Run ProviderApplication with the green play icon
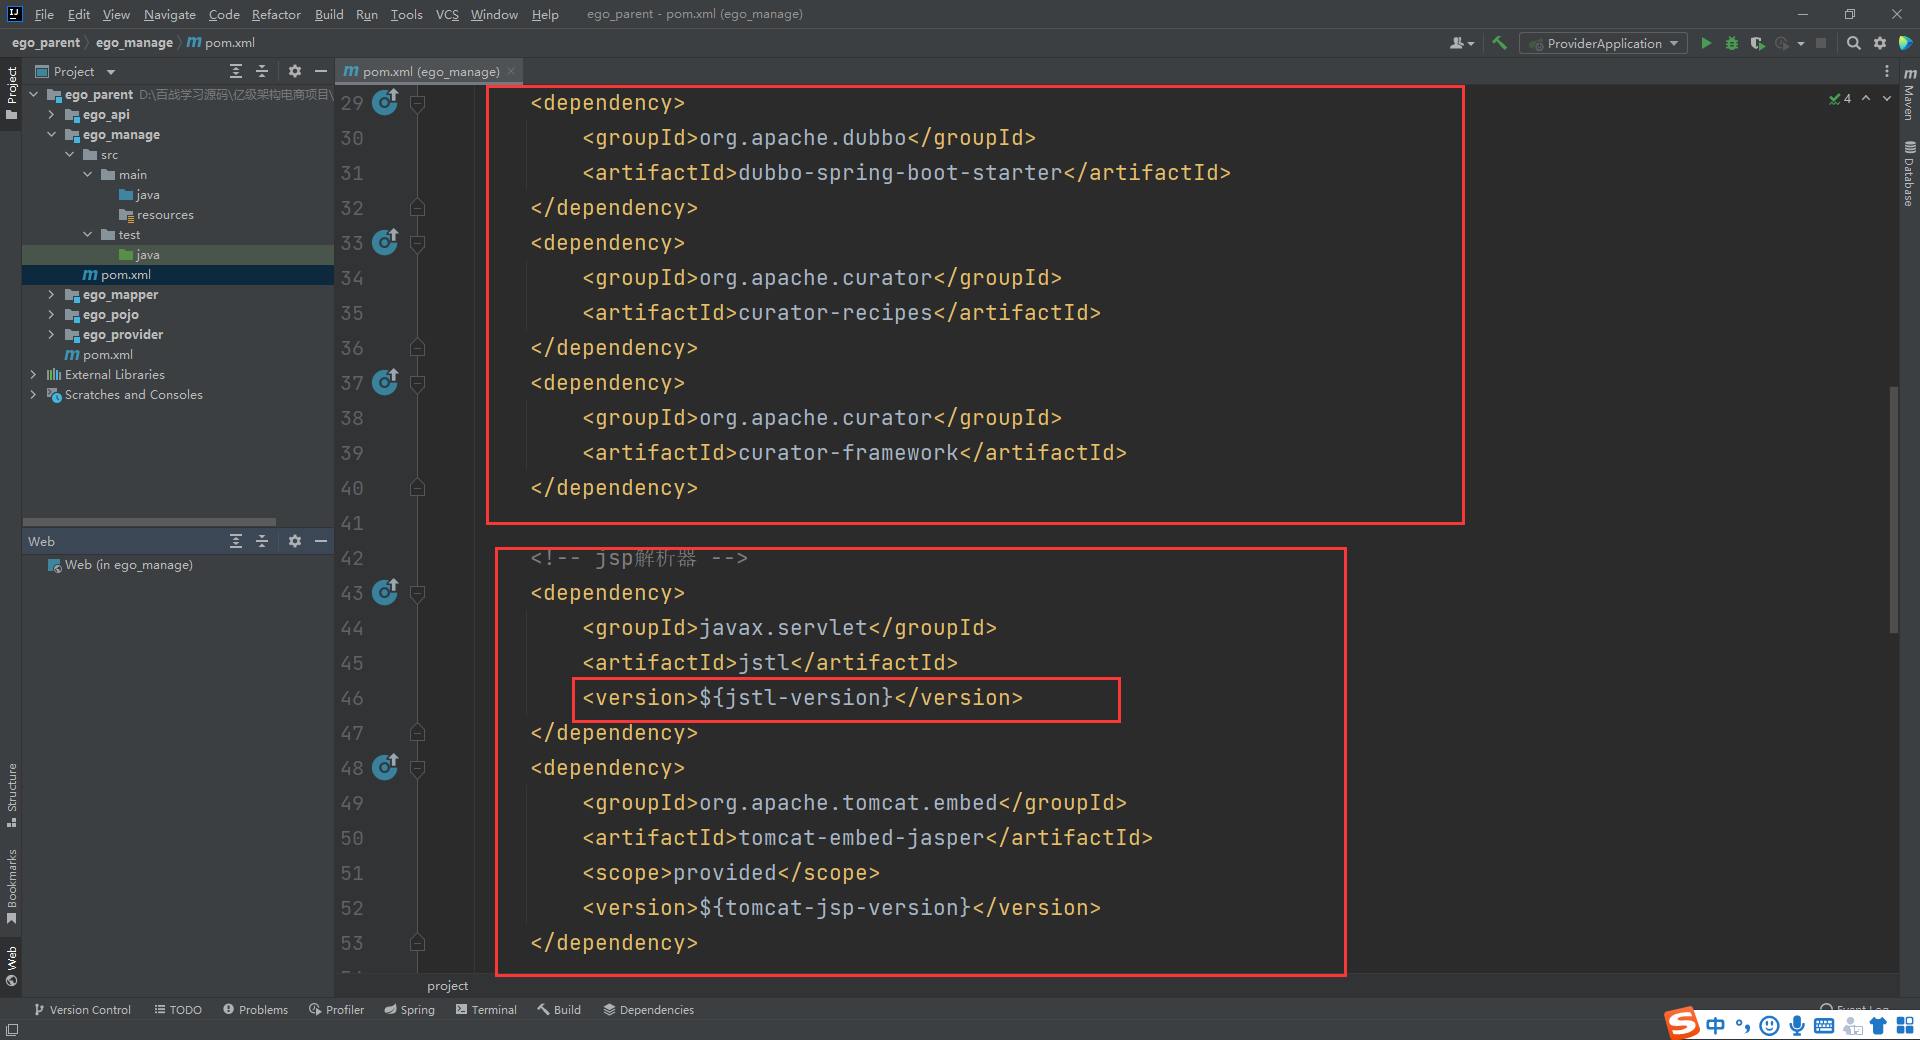Viewport: 1920px width, 1040px height. coord(1706,43)
